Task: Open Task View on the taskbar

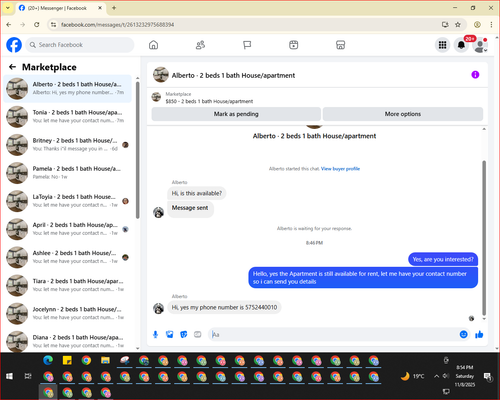Action: click(x=28, y=376)
